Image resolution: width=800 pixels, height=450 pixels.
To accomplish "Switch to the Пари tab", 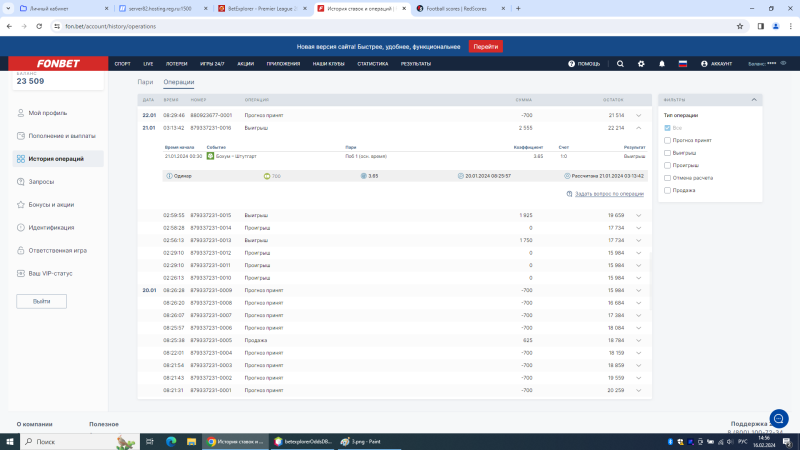I will pyautogui.click(x=145, y=82).
